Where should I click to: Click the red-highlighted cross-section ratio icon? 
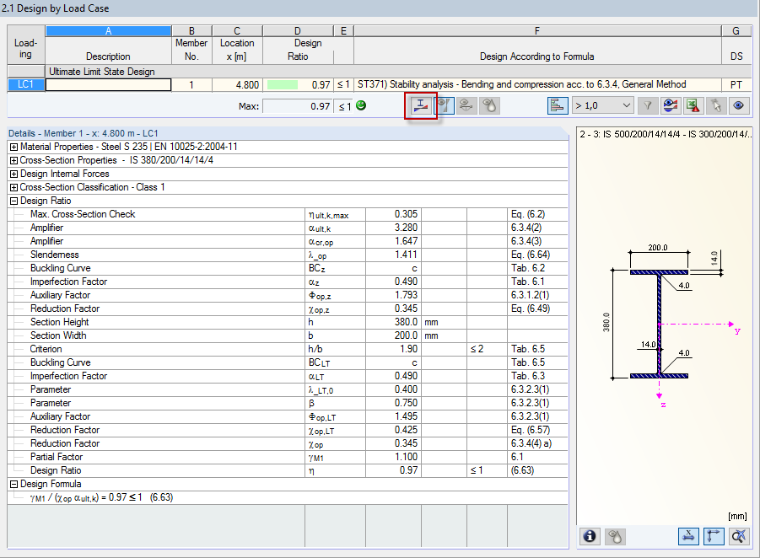click(421, 106)
